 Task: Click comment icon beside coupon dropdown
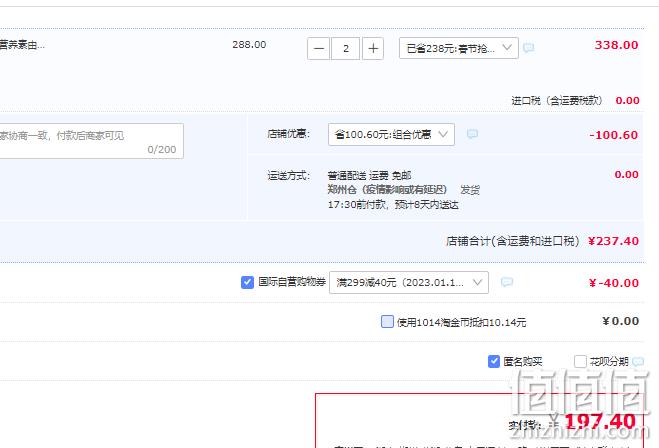pos(507,282)
